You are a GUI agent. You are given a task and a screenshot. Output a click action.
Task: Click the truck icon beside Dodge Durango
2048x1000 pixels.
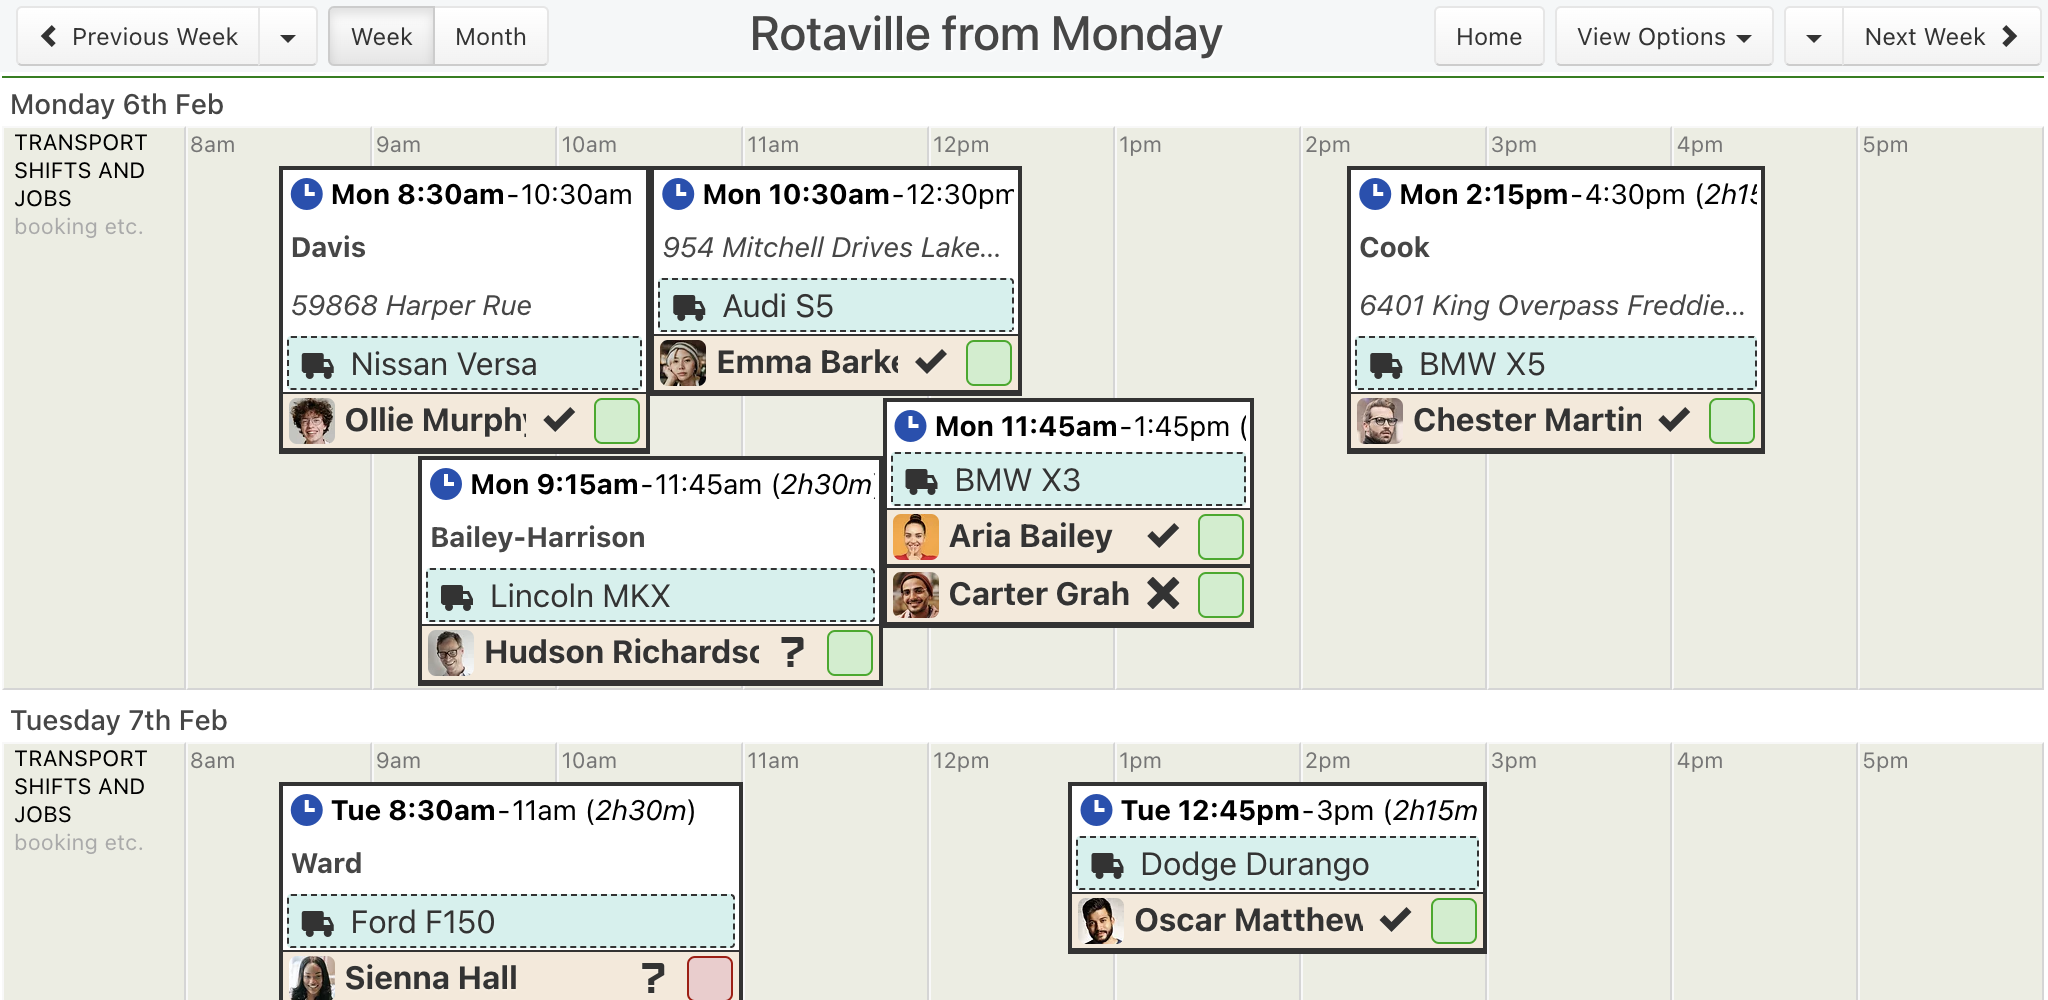tap(1107, 865)
